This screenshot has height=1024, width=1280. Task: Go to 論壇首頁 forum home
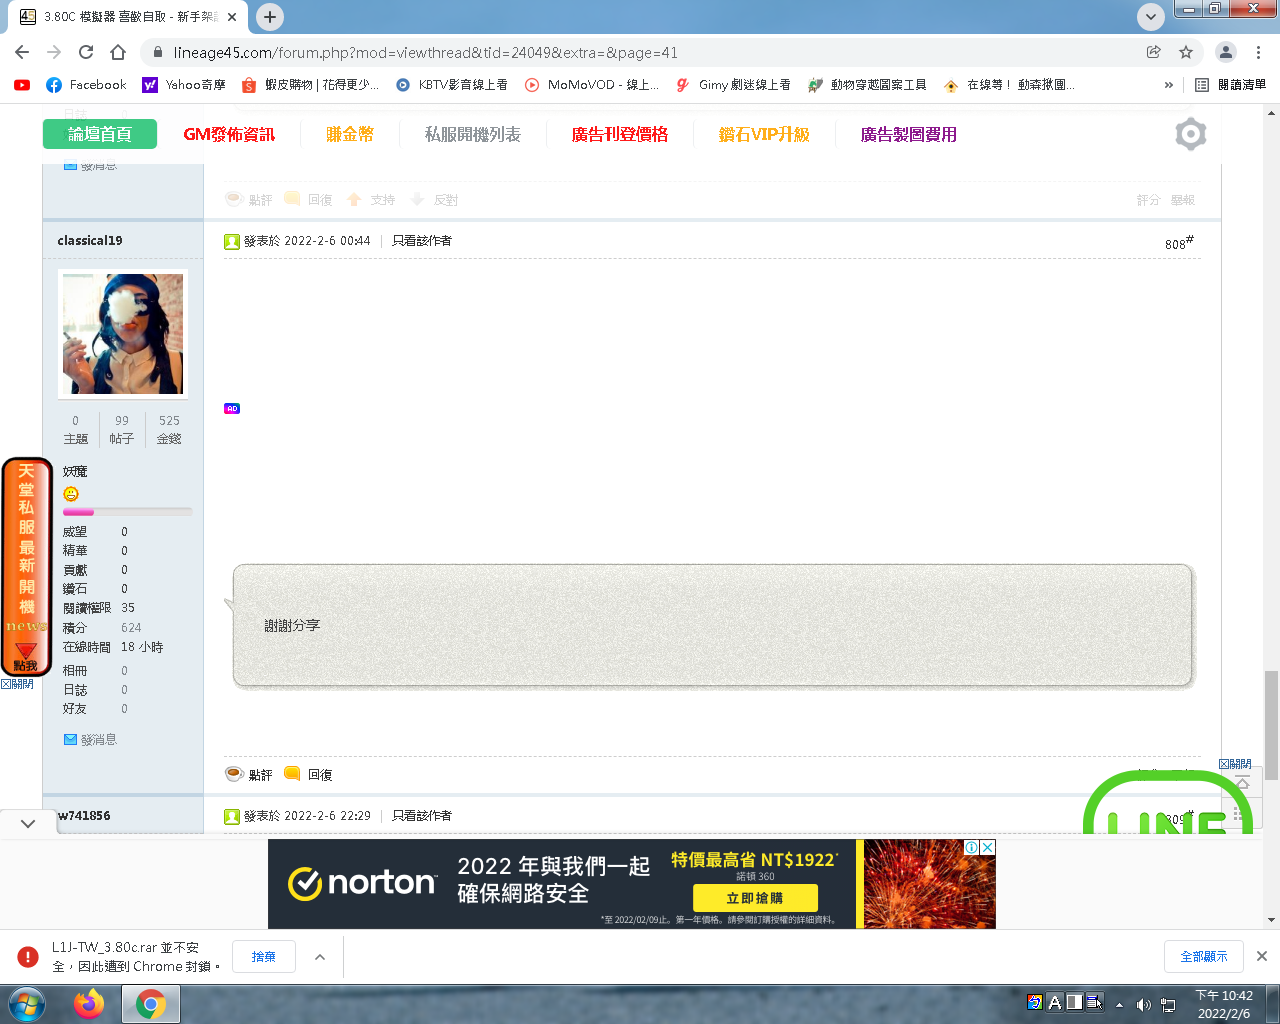point(100,134)
